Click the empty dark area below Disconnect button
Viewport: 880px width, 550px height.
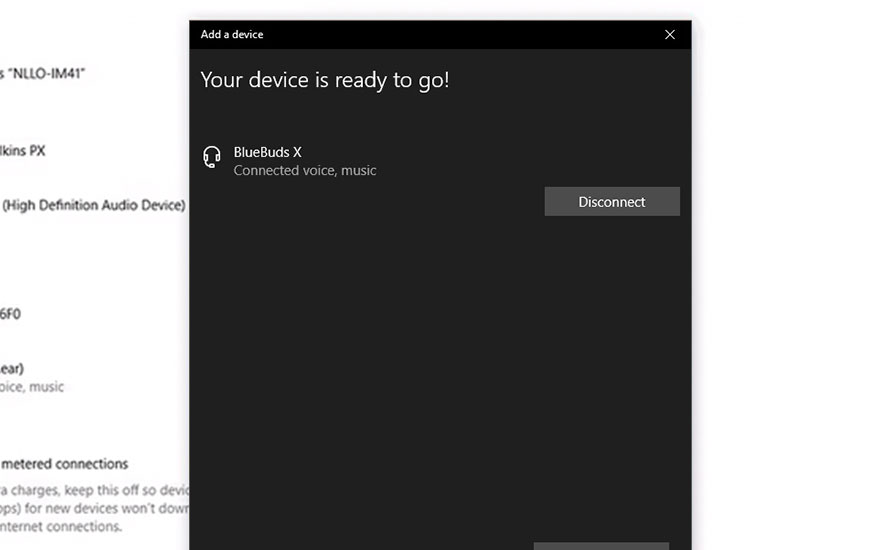pos(440,380)
